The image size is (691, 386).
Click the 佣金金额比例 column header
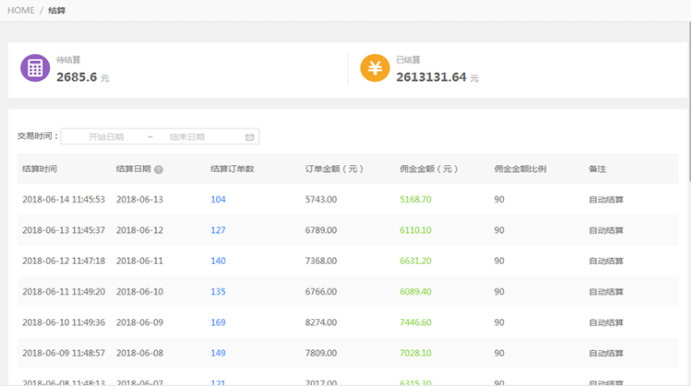coord(520,169)
